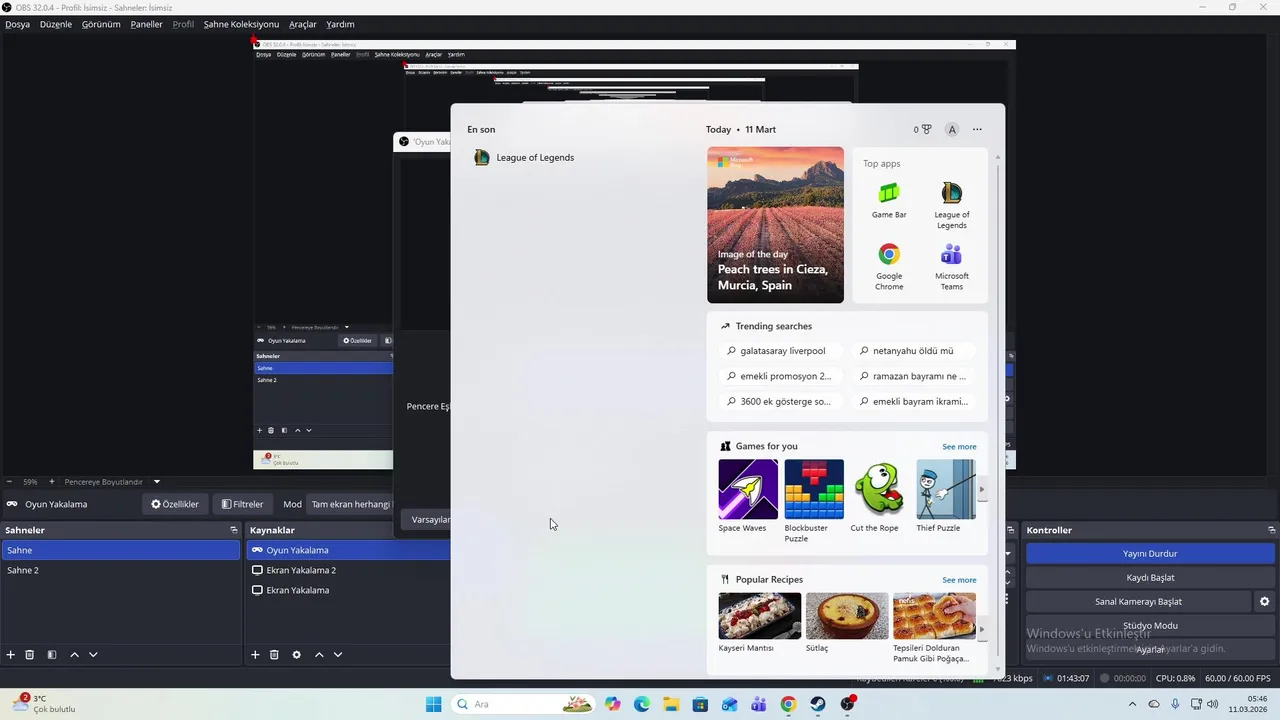Move the source down in the Kaynaklar list
The image size is (1280, 720).
click(338, 655)
